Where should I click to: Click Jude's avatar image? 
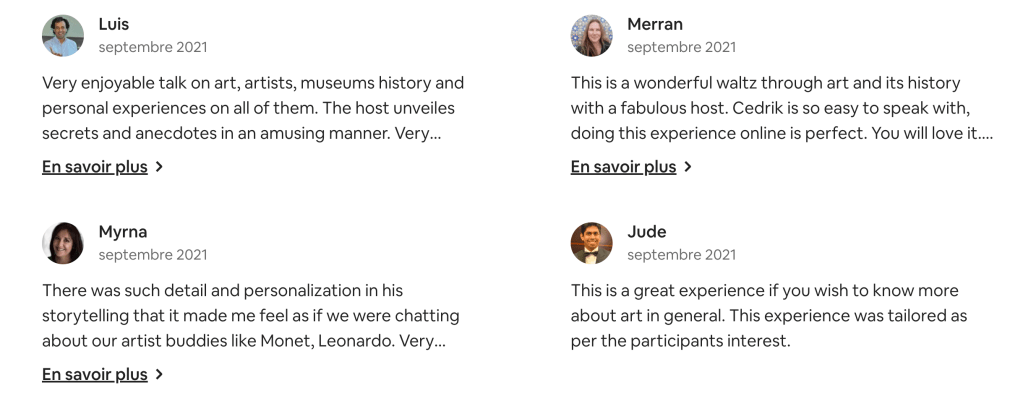click(591, 243)
